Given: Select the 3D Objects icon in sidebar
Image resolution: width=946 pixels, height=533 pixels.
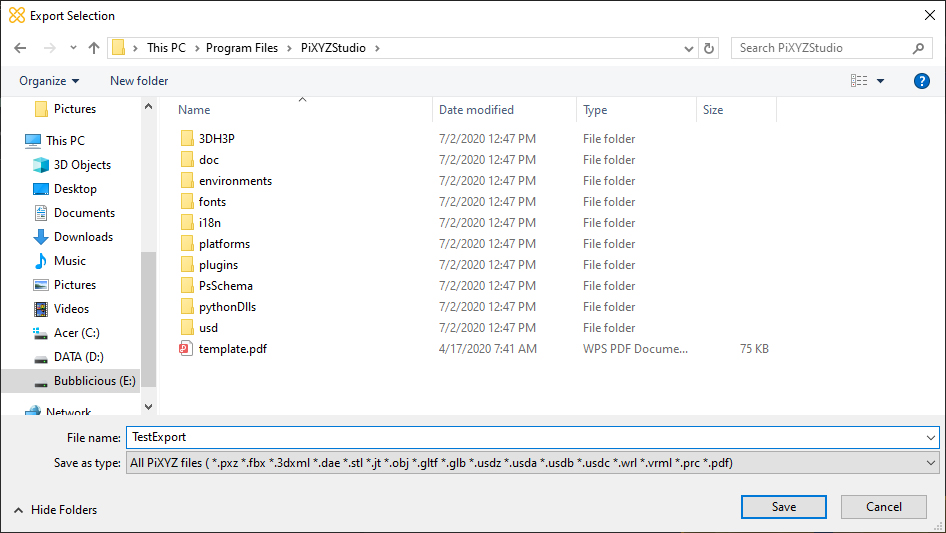Looking at the screenshot, I should coord(41,165).
